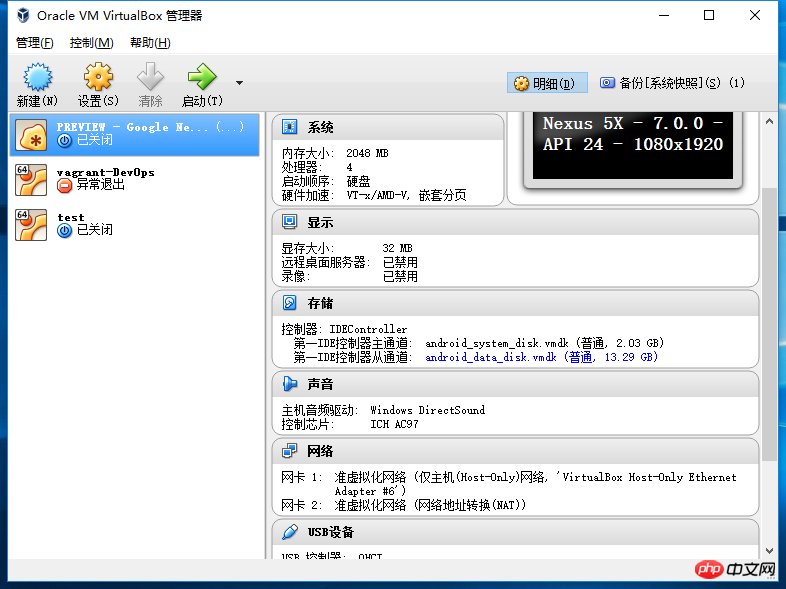Open the Start button dropdown arrow

(x=240, y=83)
